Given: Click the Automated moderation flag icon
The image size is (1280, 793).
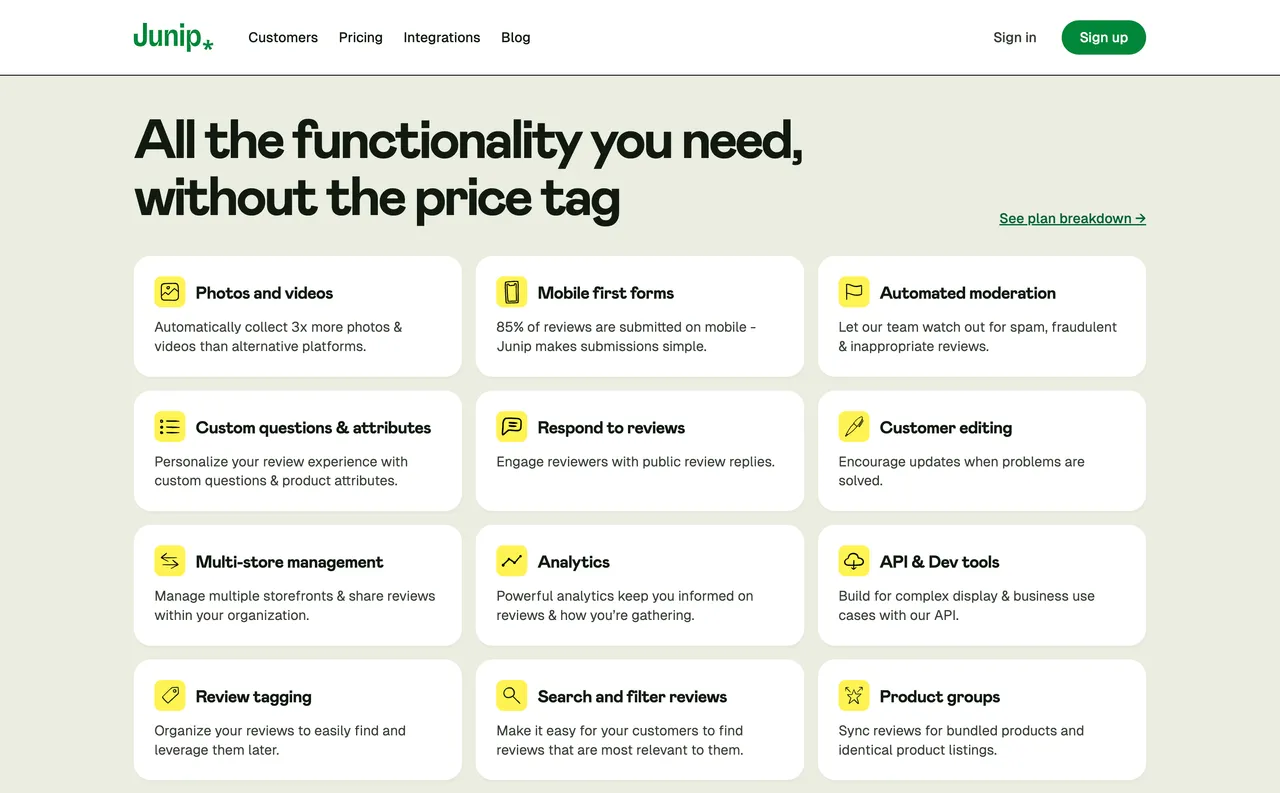Looking at the screenshot, I should tap(854, 292).
